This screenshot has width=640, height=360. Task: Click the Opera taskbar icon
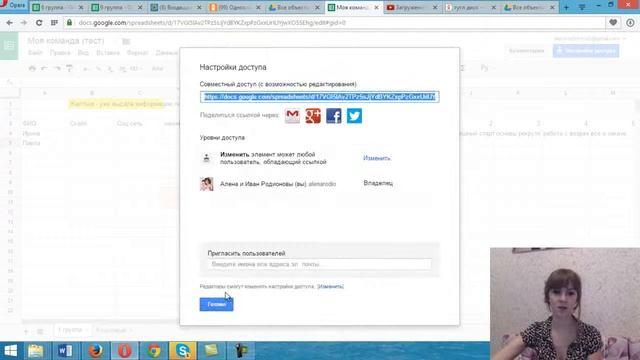tap(124, 351)
